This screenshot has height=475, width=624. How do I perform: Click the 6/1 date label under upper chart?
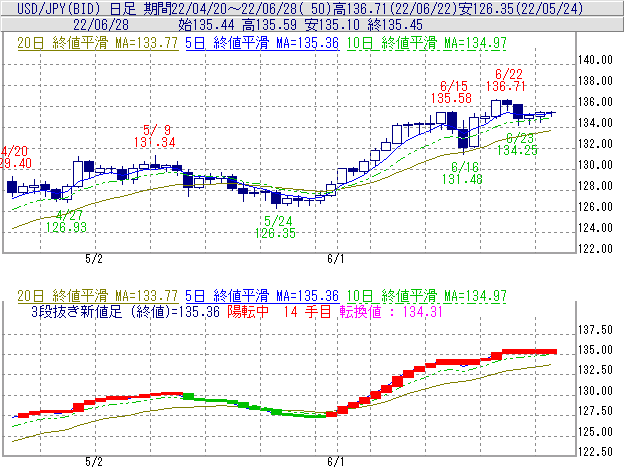coord(336,259)
